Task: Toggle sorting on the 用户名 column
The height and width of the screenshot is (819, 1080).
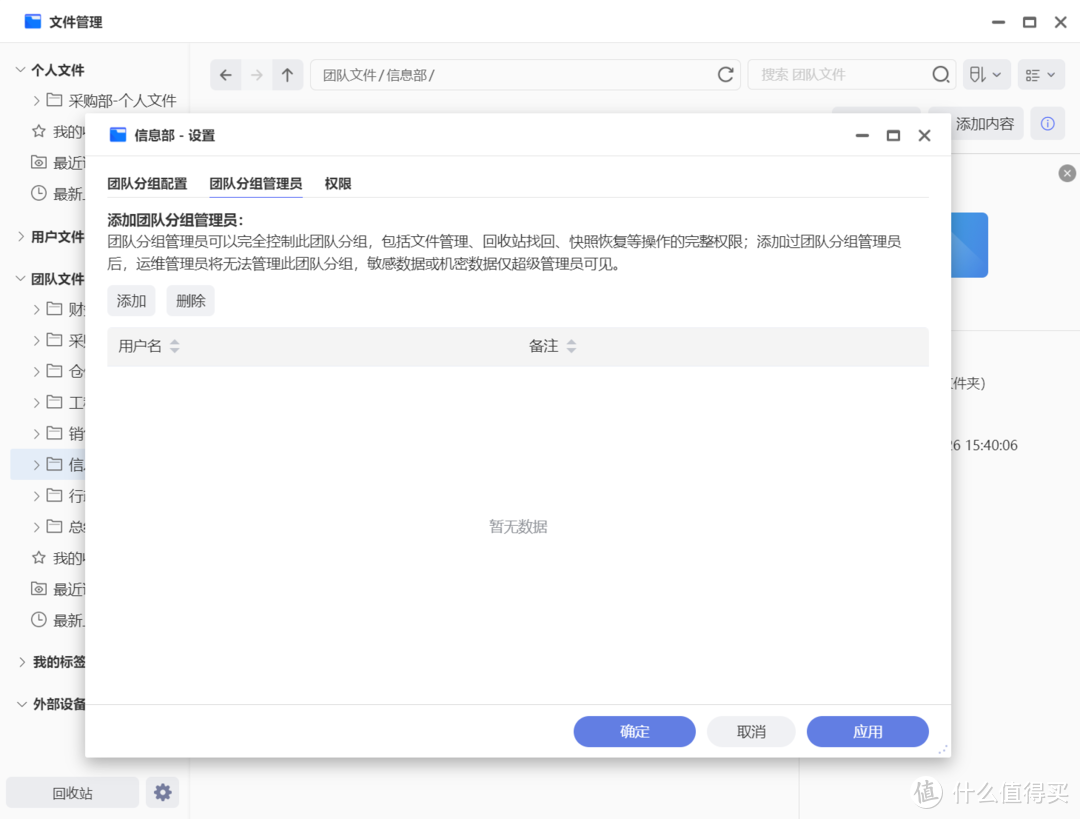Action: pyautogui.click(x=175, y=345)
